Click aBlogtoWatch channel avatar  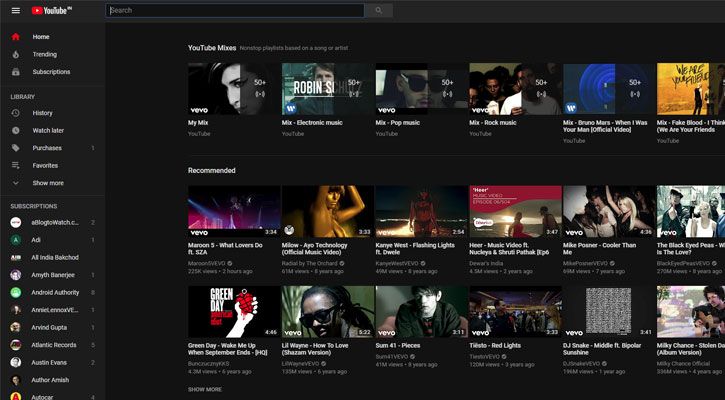coord(16,222)
